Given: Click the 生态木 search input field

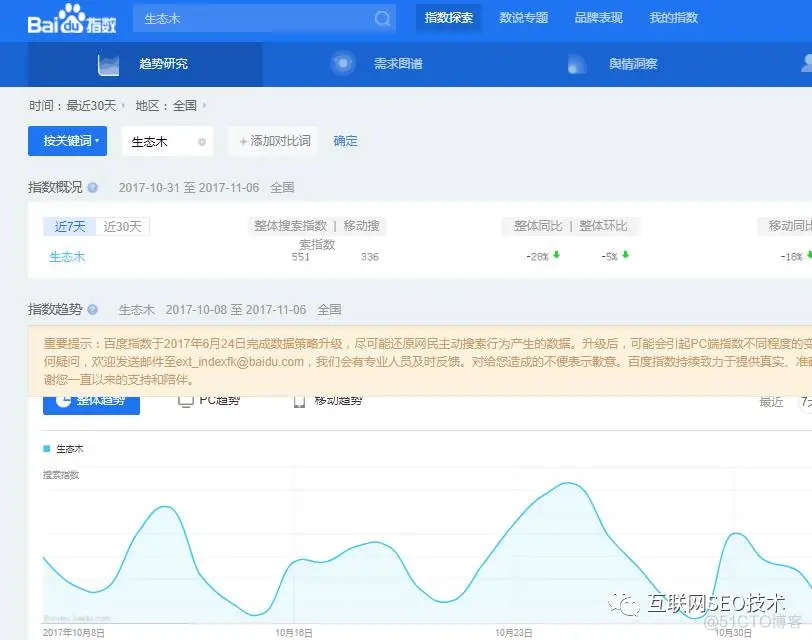Looking at the screenshot, I should tap(250, 17).
